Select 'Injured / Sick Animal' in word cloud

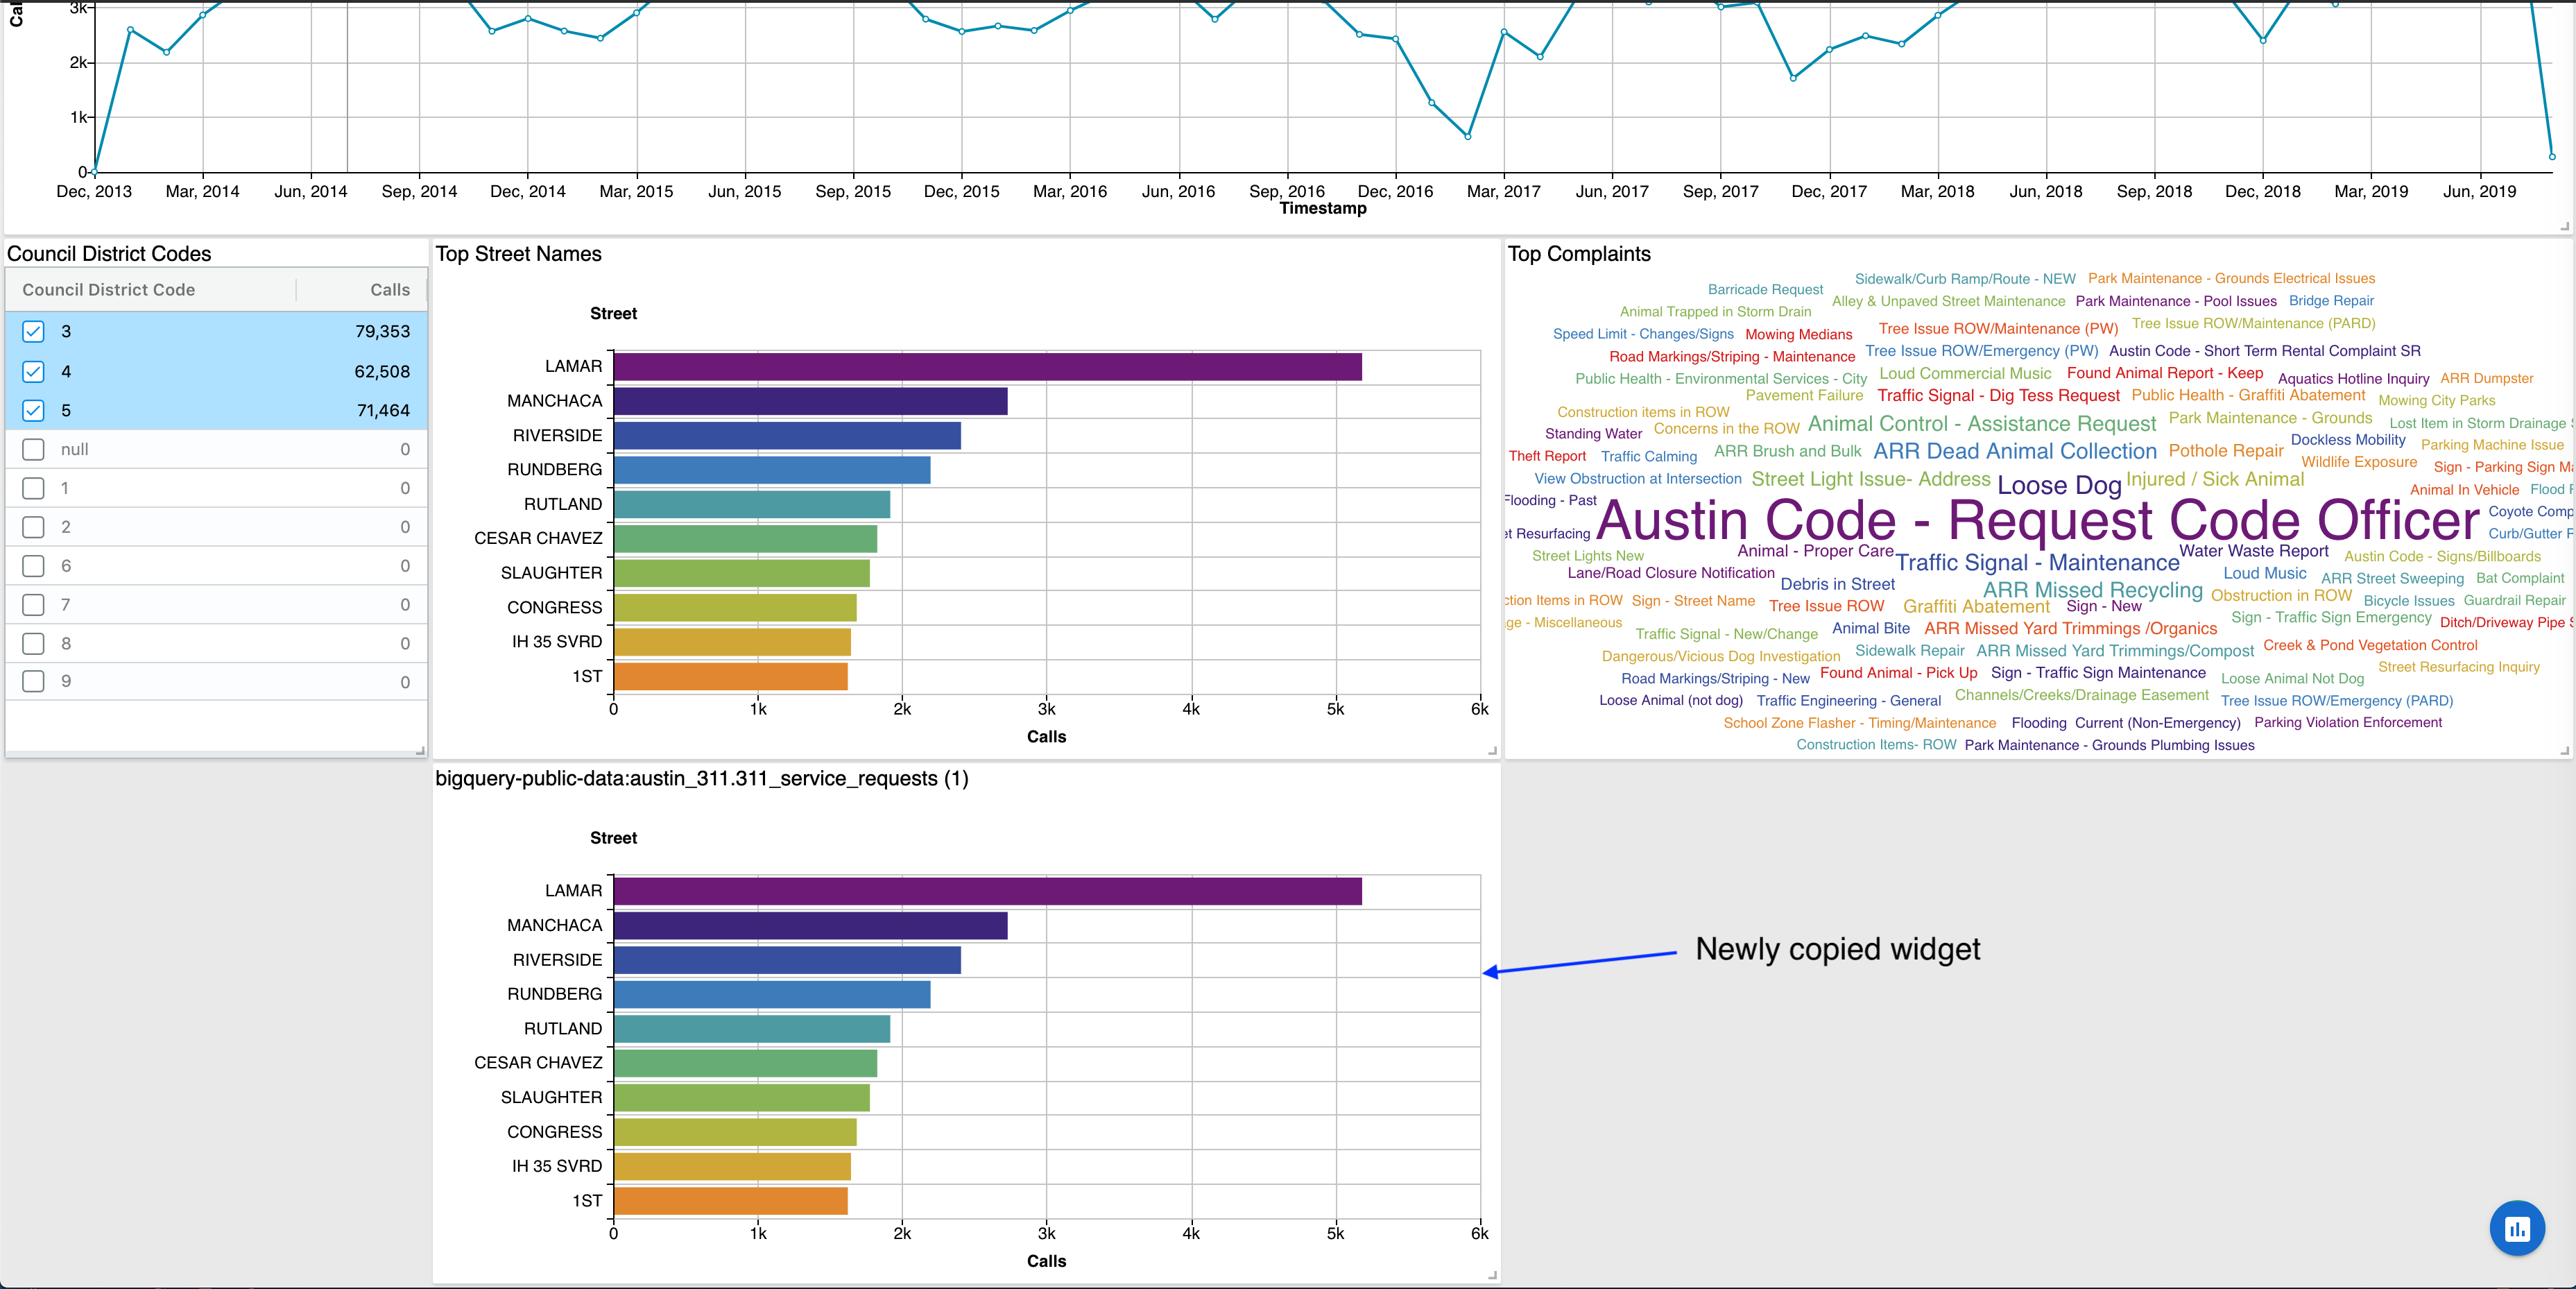2215,479
